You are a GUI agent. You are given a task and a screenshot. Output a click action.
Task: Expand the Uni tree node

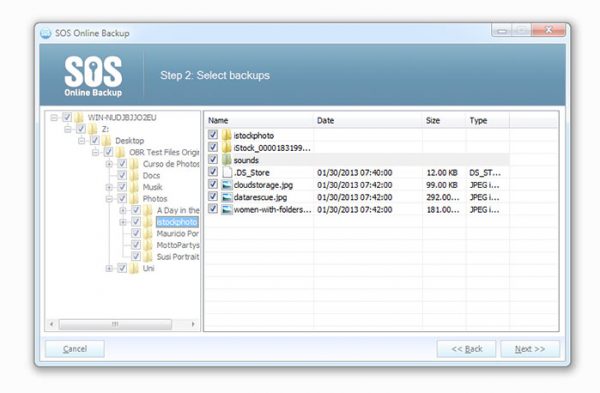[109, 268]
